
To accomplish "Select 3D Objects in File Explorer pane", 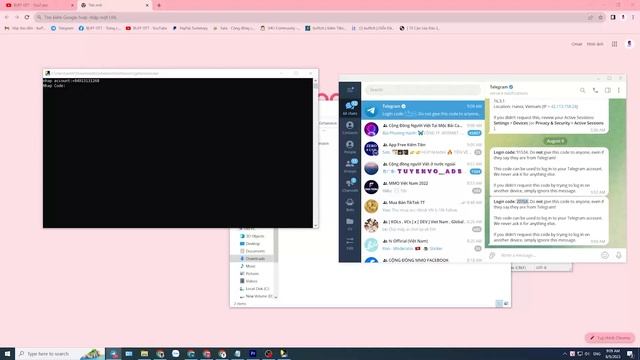I will coord(255,236).
